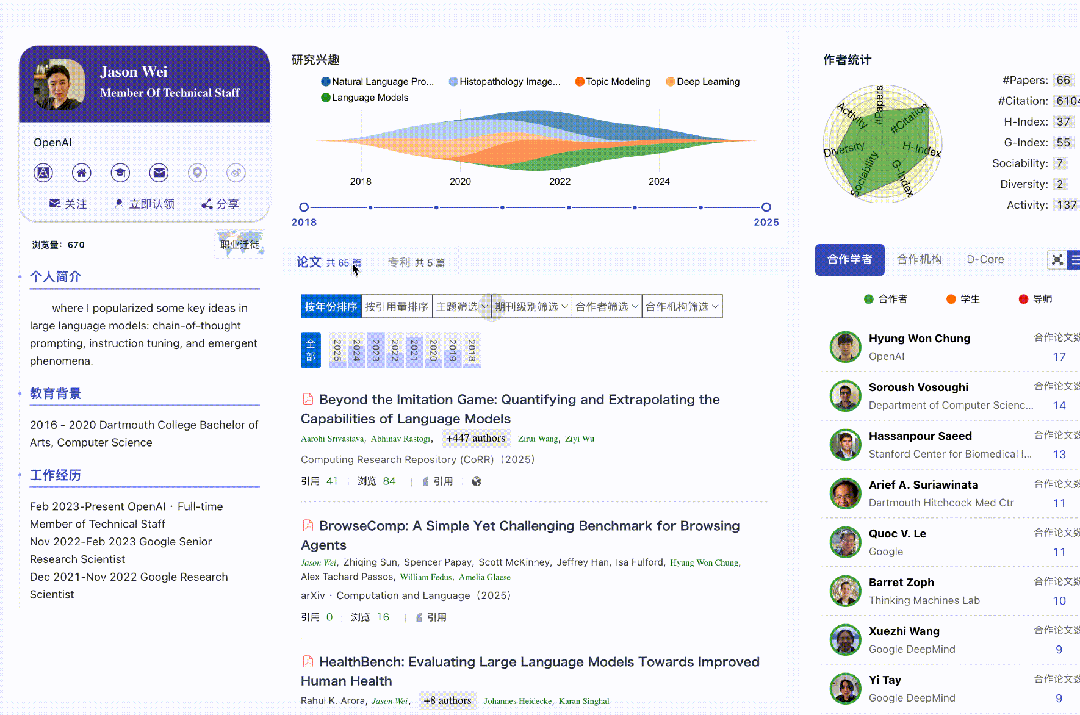Click the 2025 end handle of timeline slider

pos(766,207)
